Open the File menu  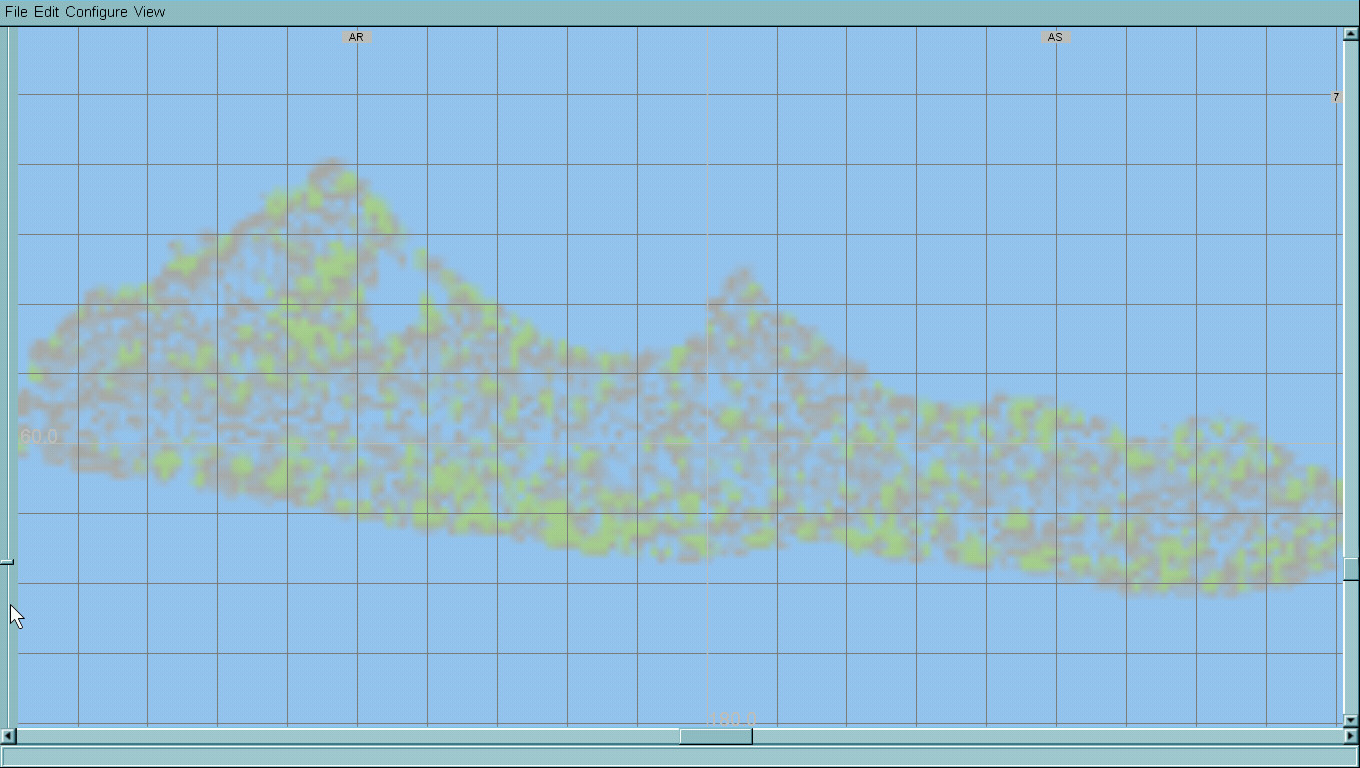(16, 12)
